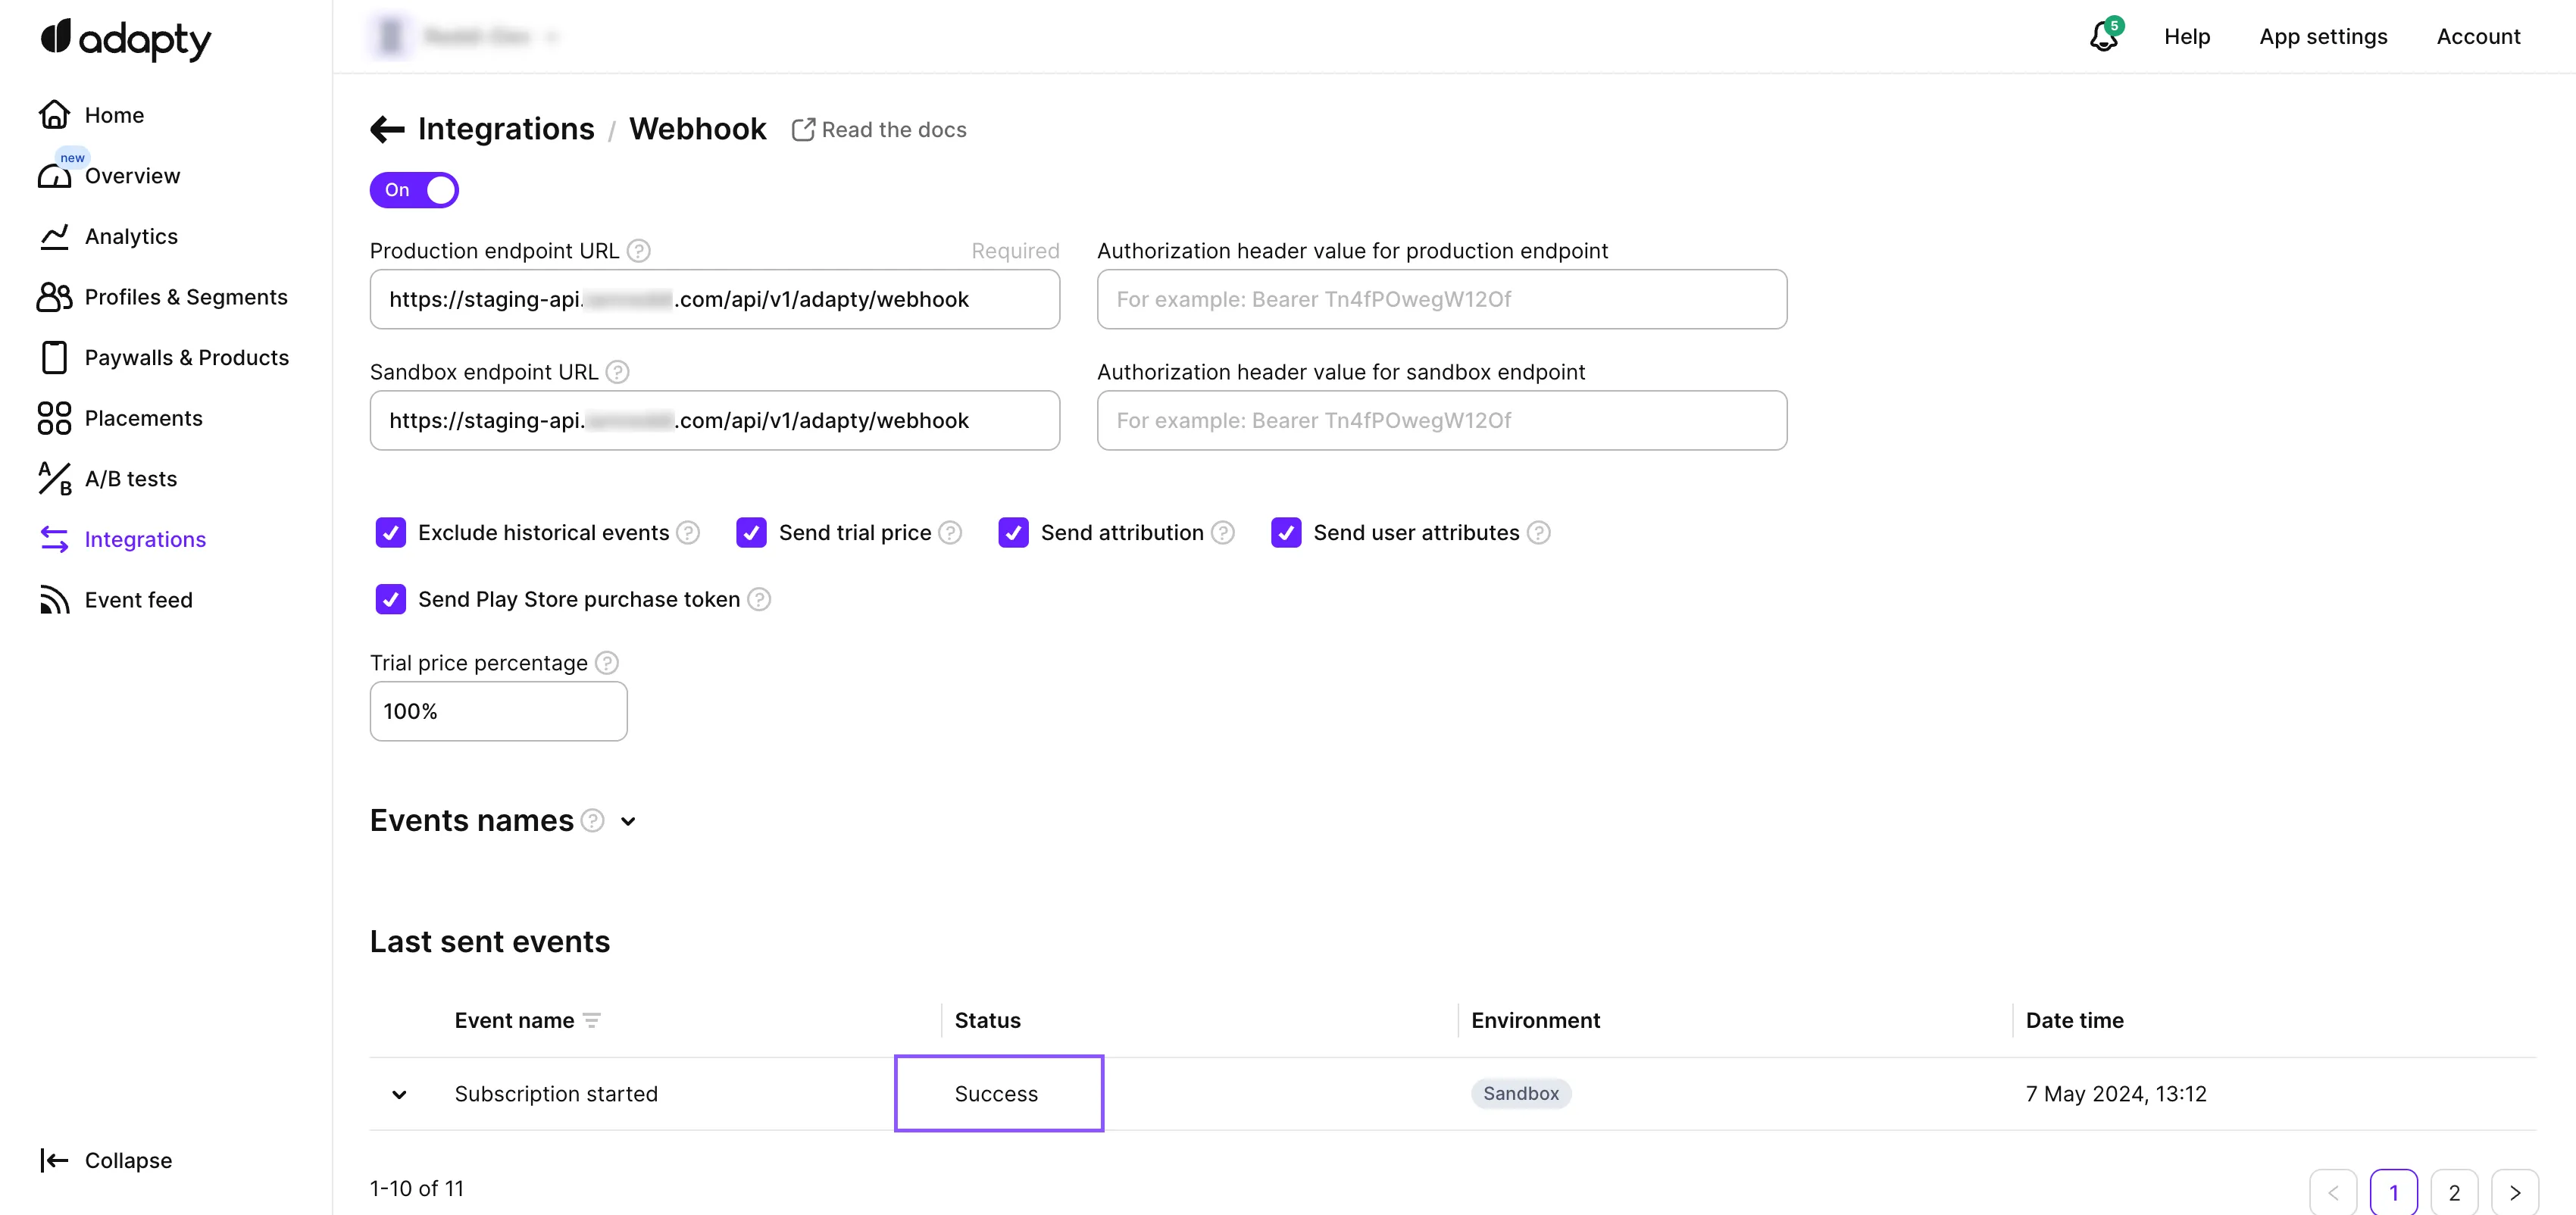Click the back arrow beside Integrations
The width and height of the screenshot is (2576, 1215).
click(x=387, y=129)
